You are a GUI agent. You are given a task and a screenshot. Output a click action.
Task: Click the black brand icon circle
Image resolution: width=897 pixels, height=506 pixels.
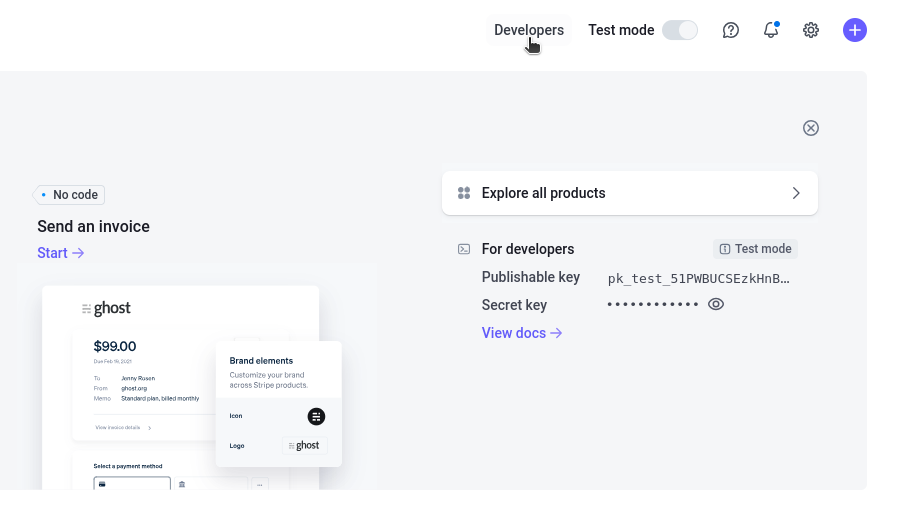point(316,416)
